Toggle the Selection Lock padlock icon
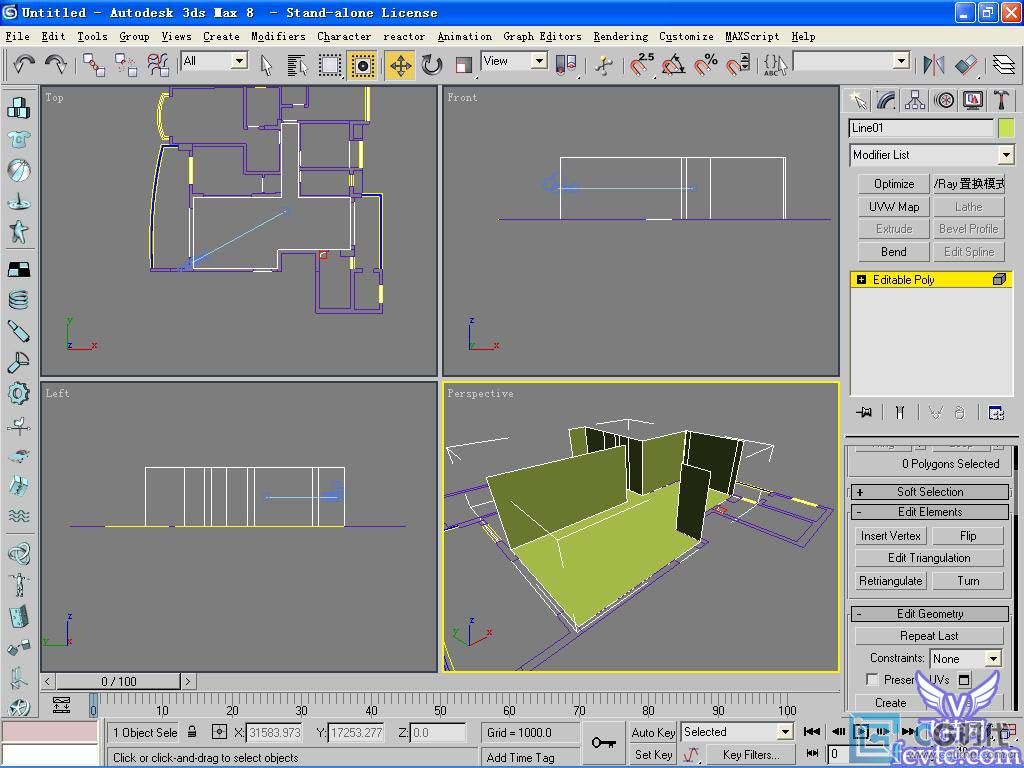 click(x=192, y=732)
